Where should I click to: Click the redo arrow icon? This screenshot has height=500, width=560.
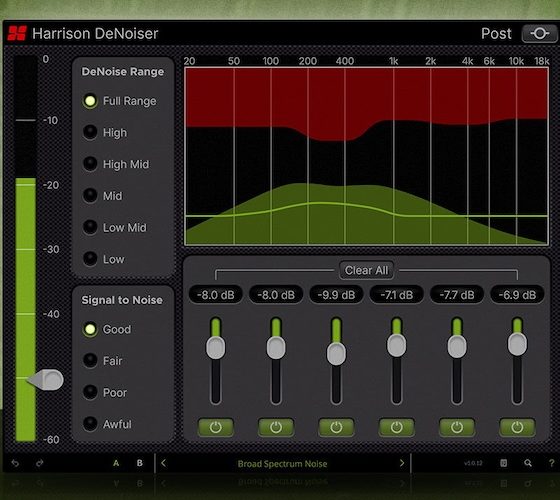[x=40, y=463]
